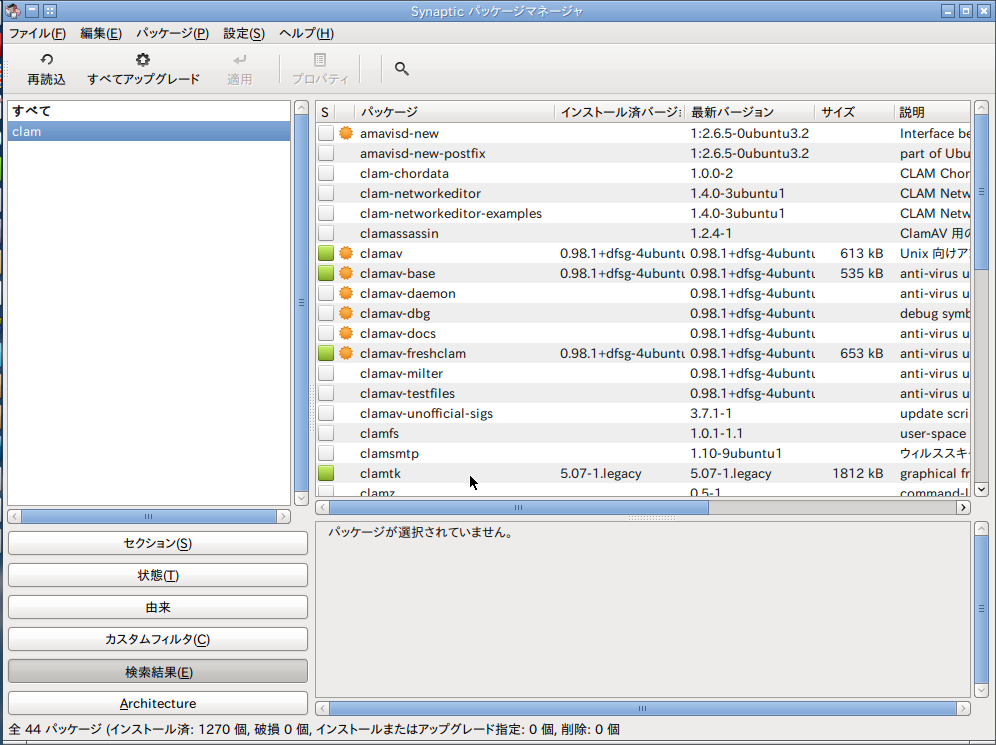Mark the clamsmtp package checkbox
Viewport: 996px width, 745px height.
[x=326, y=453]
